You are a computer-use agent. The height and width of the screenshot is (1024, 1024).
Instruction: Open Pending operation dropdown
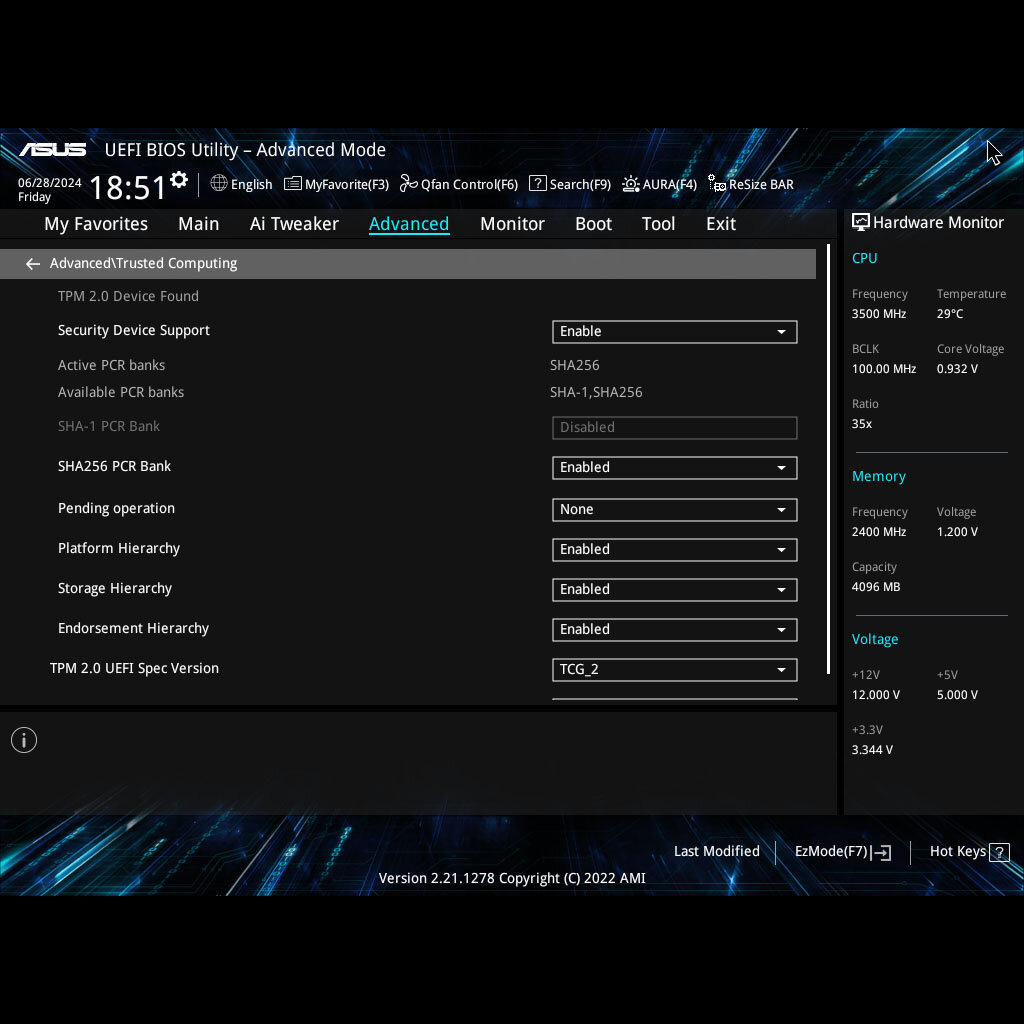click(675, 509)
